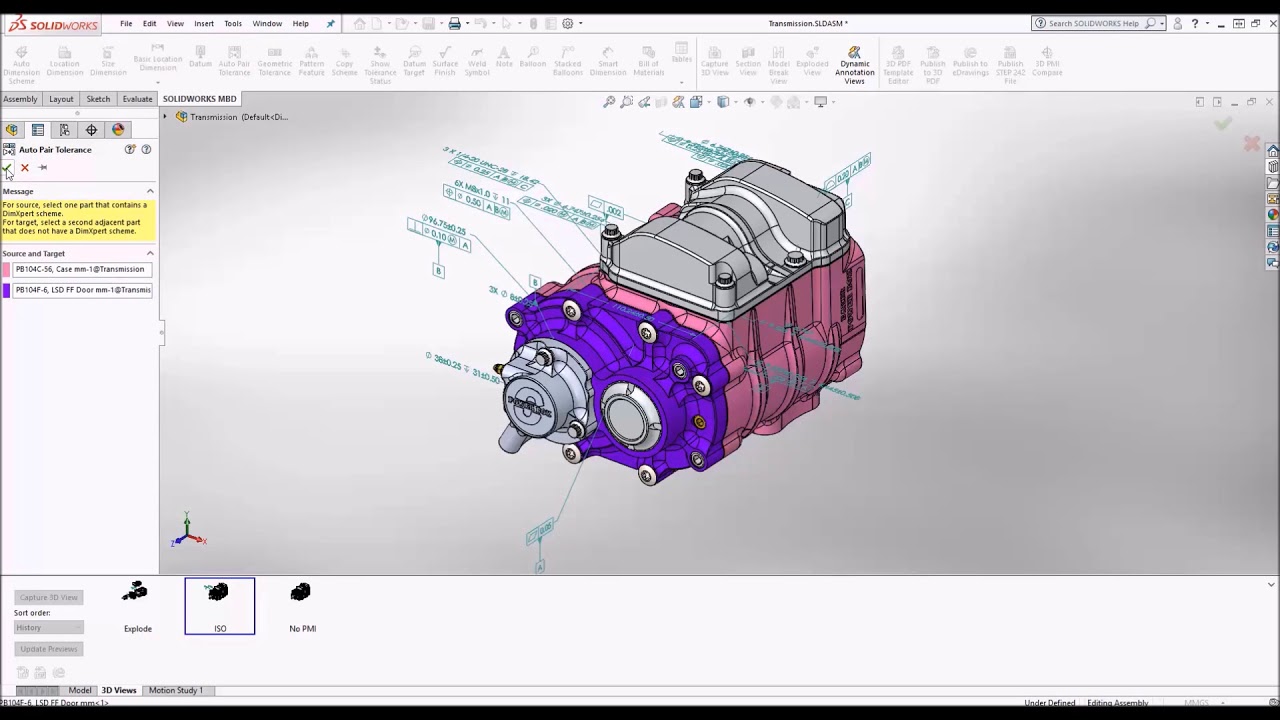1280x720 pixels.
Task: Click Dynamic Annotation Views in the ribbon
Action: [x=854, y=64]
